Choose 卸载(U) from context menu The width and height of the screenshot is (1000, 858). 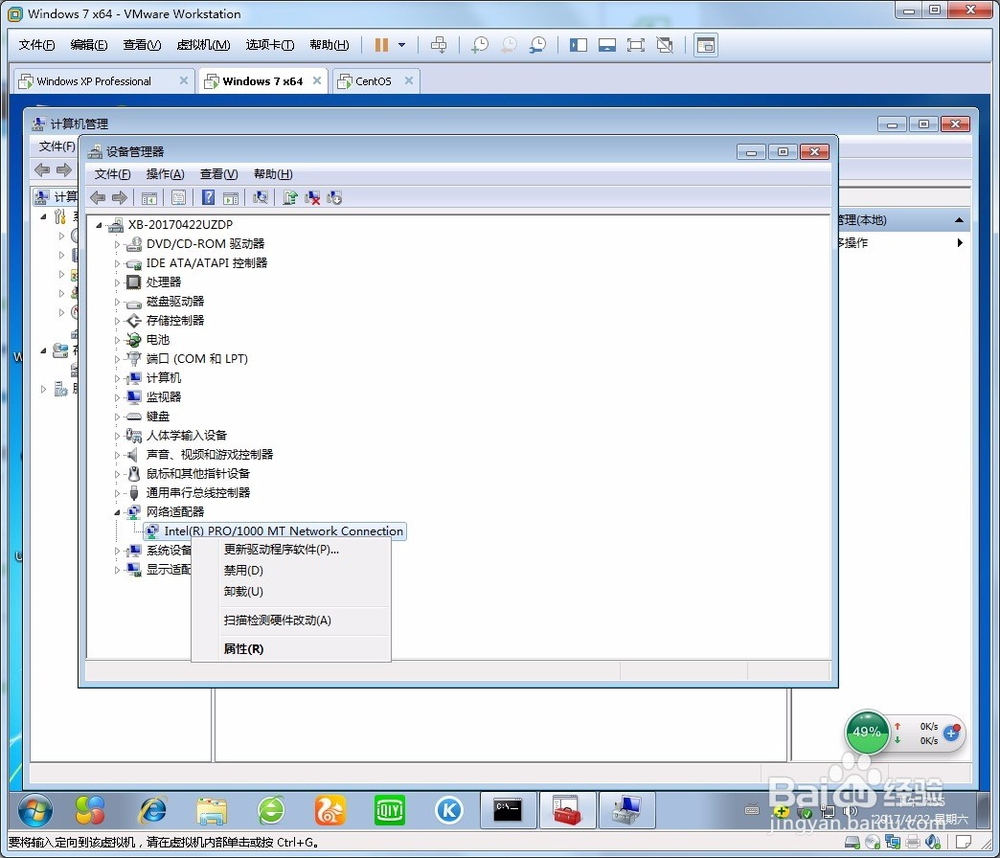pos(291,591)
